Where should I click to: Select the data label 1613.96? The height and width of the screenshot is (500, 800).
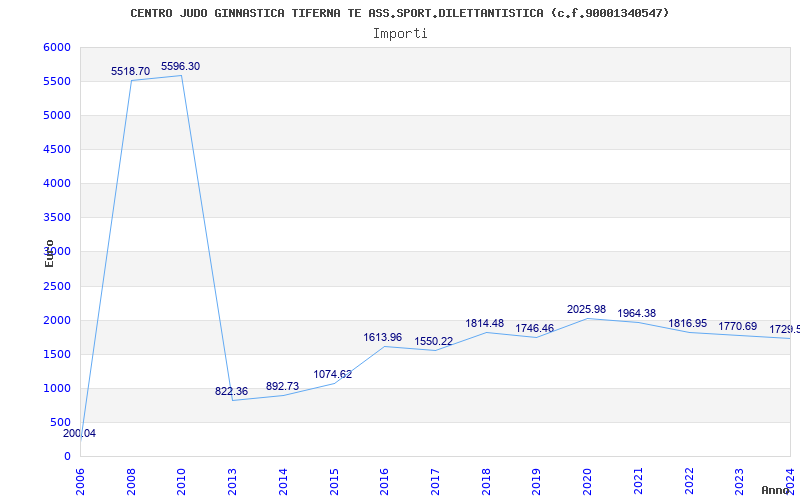pos(383,337)
